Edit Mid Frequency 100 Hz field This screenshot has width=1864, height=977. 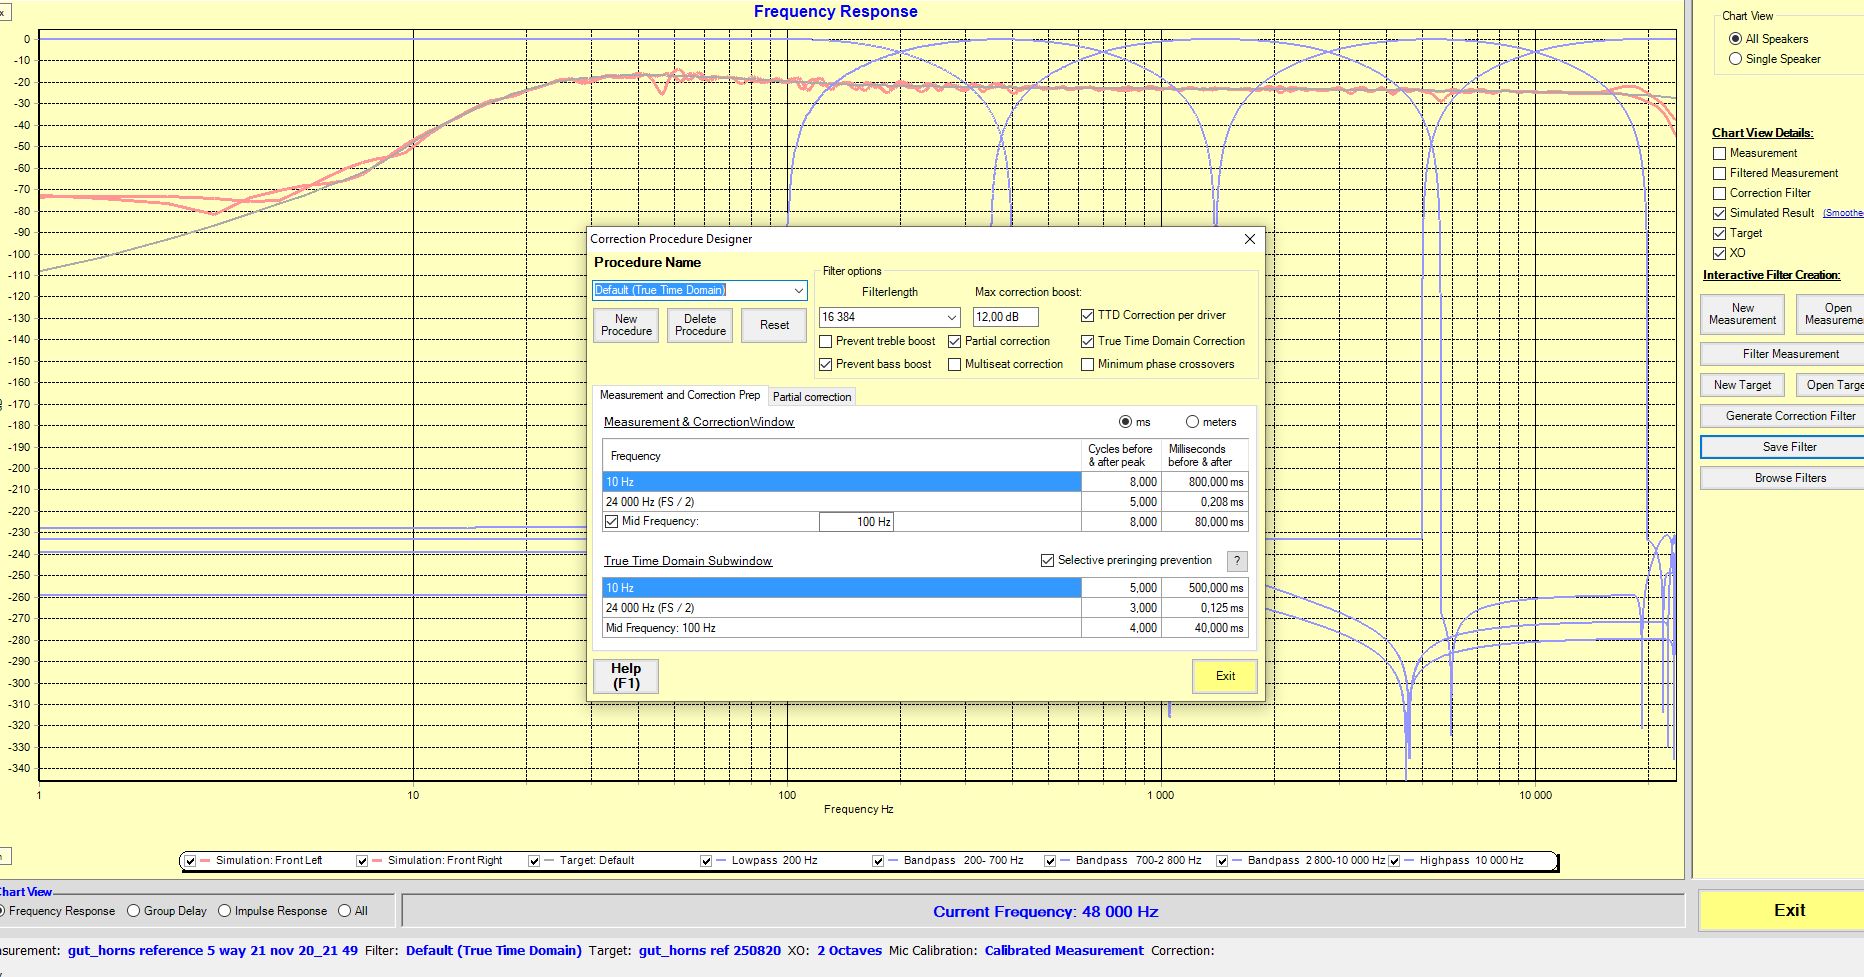pyautogui.click(x=856, y=522)
